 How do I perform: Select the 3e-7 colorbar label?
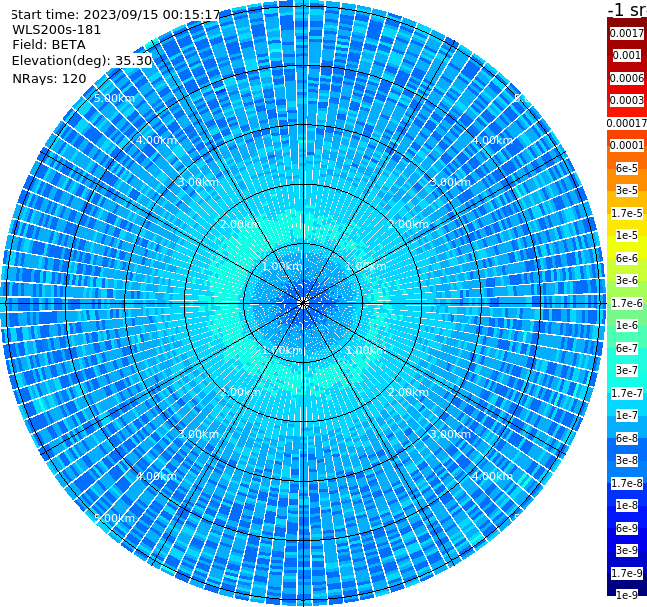pyautogui.click(x=627, y=370)
